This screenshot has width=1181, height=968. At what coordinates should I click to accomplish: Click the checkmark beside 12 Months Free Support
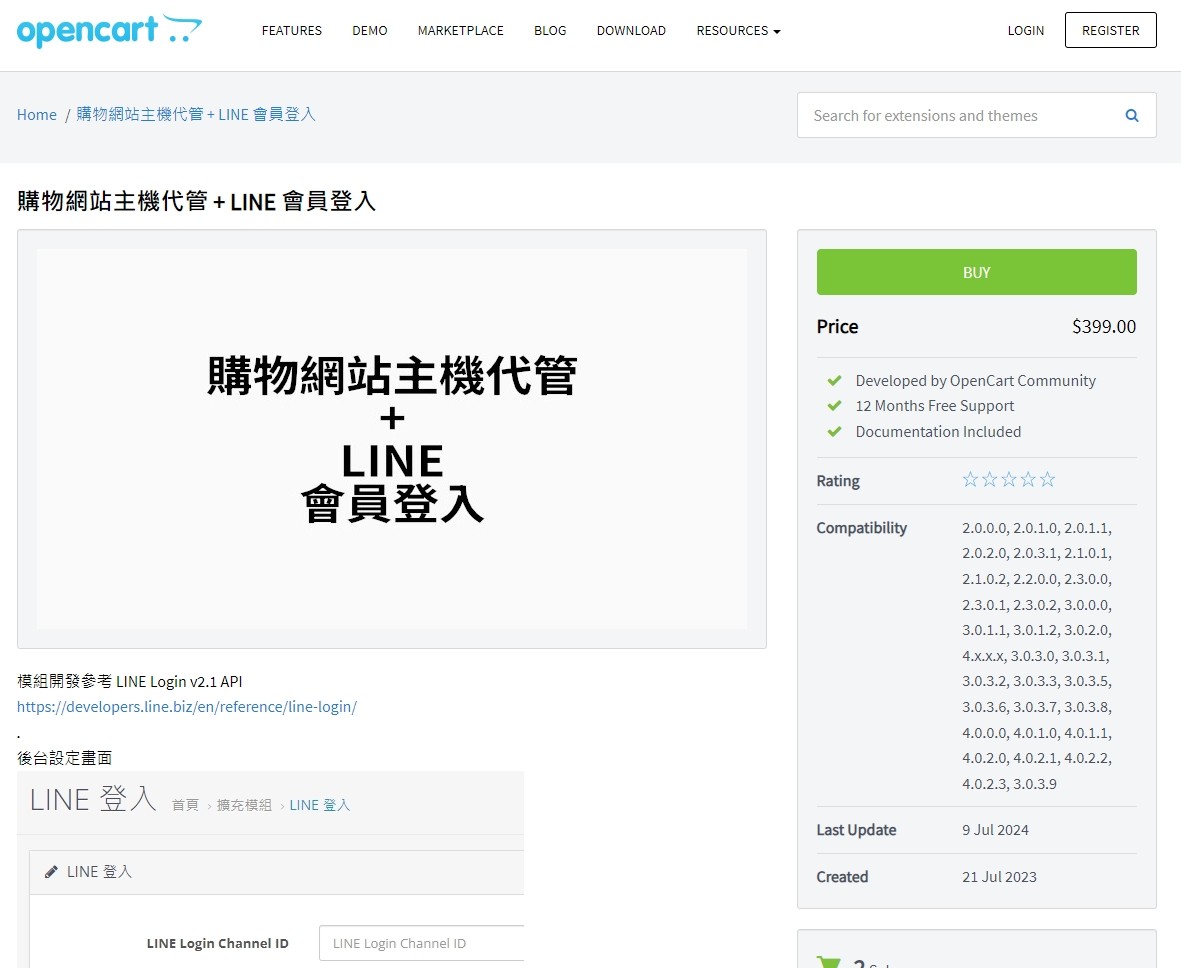[835, 406]
